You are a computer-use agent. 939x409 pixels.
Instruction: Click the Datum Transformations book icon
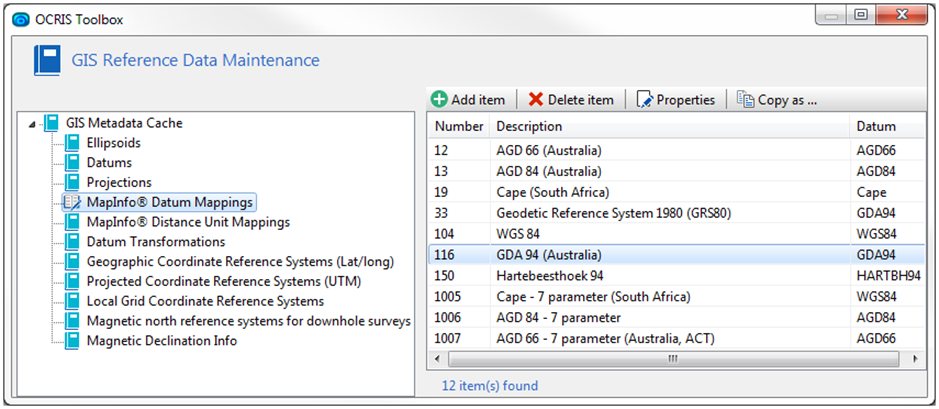tap(72, 242)
